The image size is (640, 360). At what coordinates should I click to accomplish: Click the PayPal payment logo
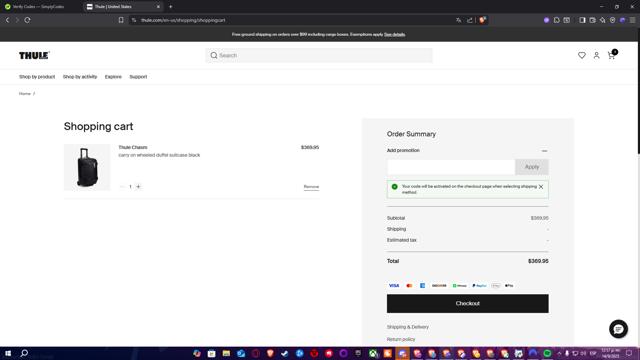[479, 286]
